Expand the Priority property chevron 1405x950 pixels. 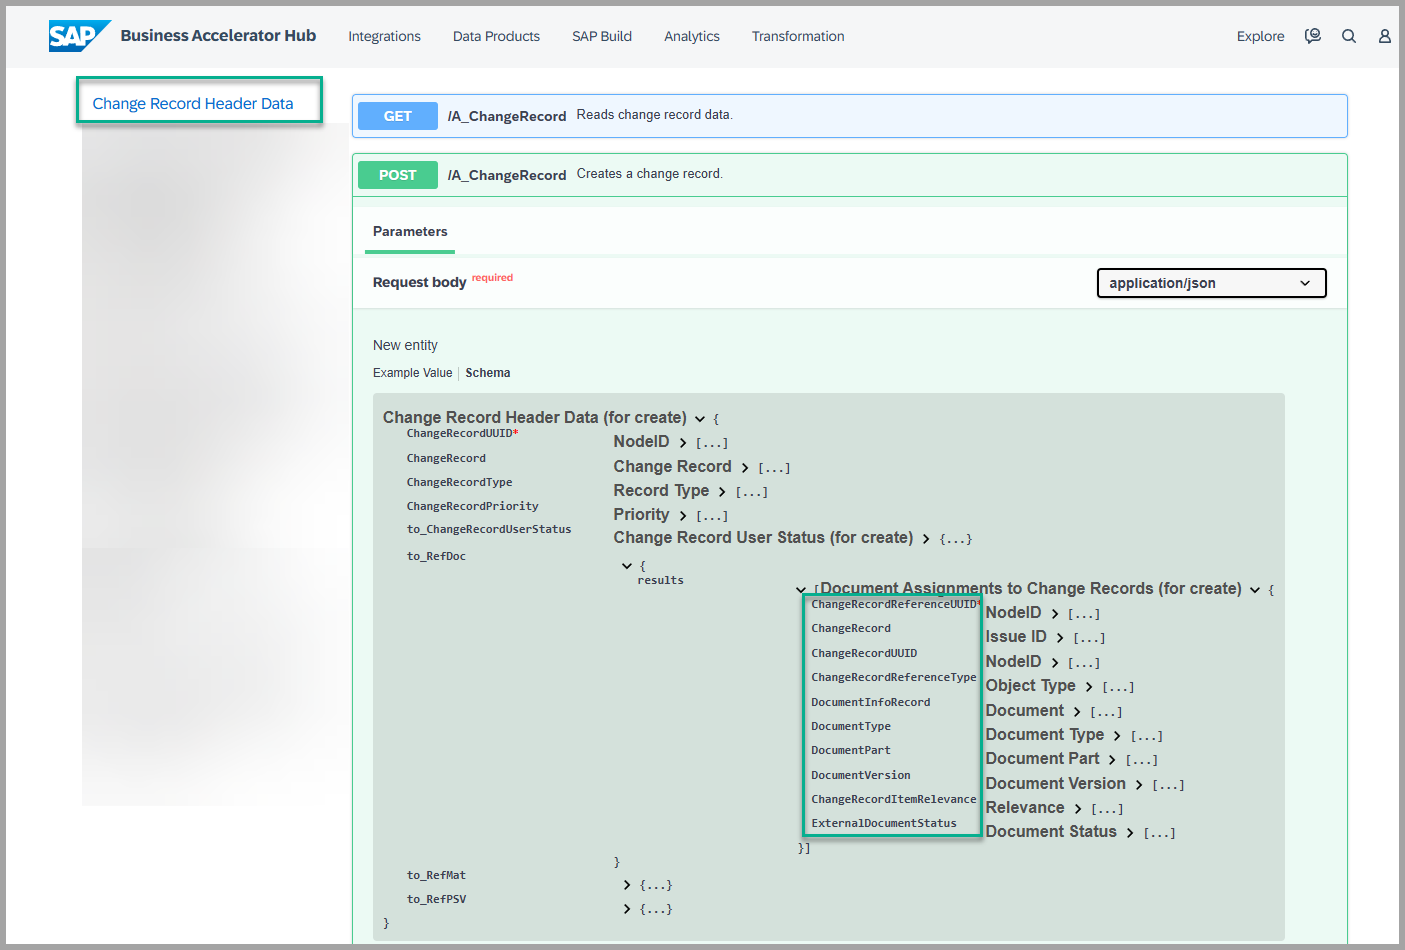tap(683, 516)
